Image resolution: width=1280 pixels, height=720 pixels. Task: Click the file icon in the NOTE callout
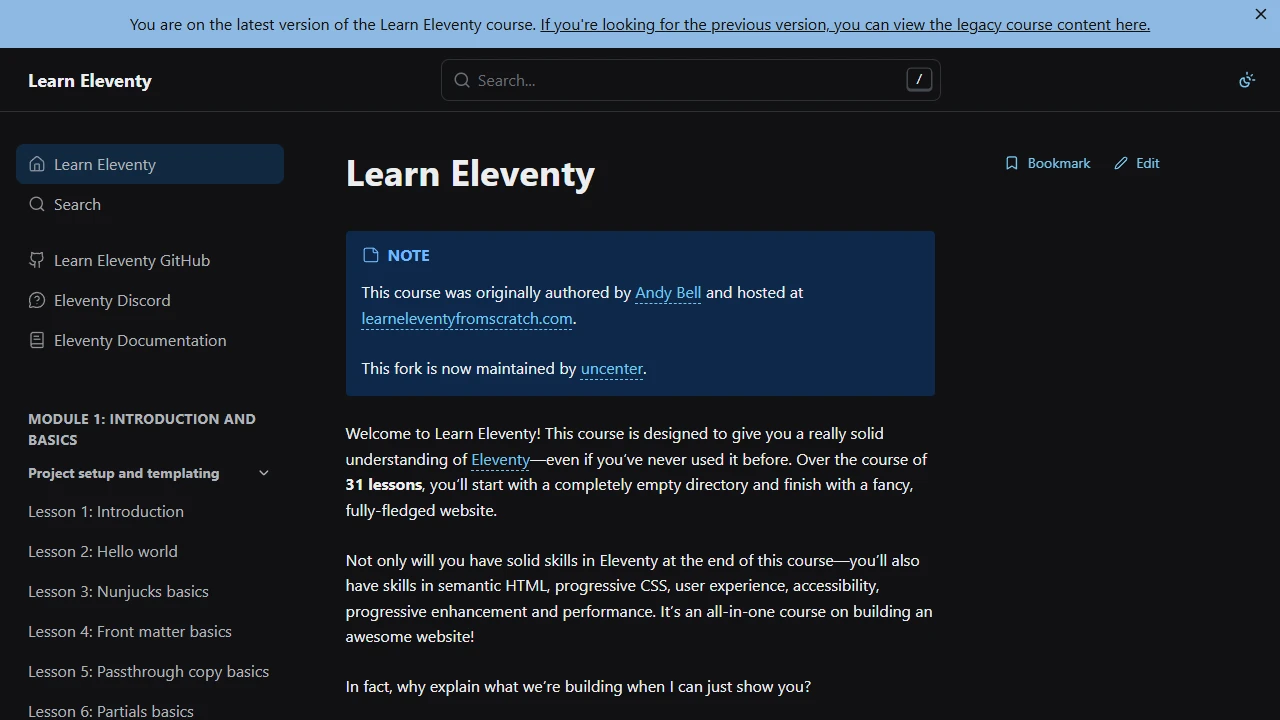click(x=370, y=255)
